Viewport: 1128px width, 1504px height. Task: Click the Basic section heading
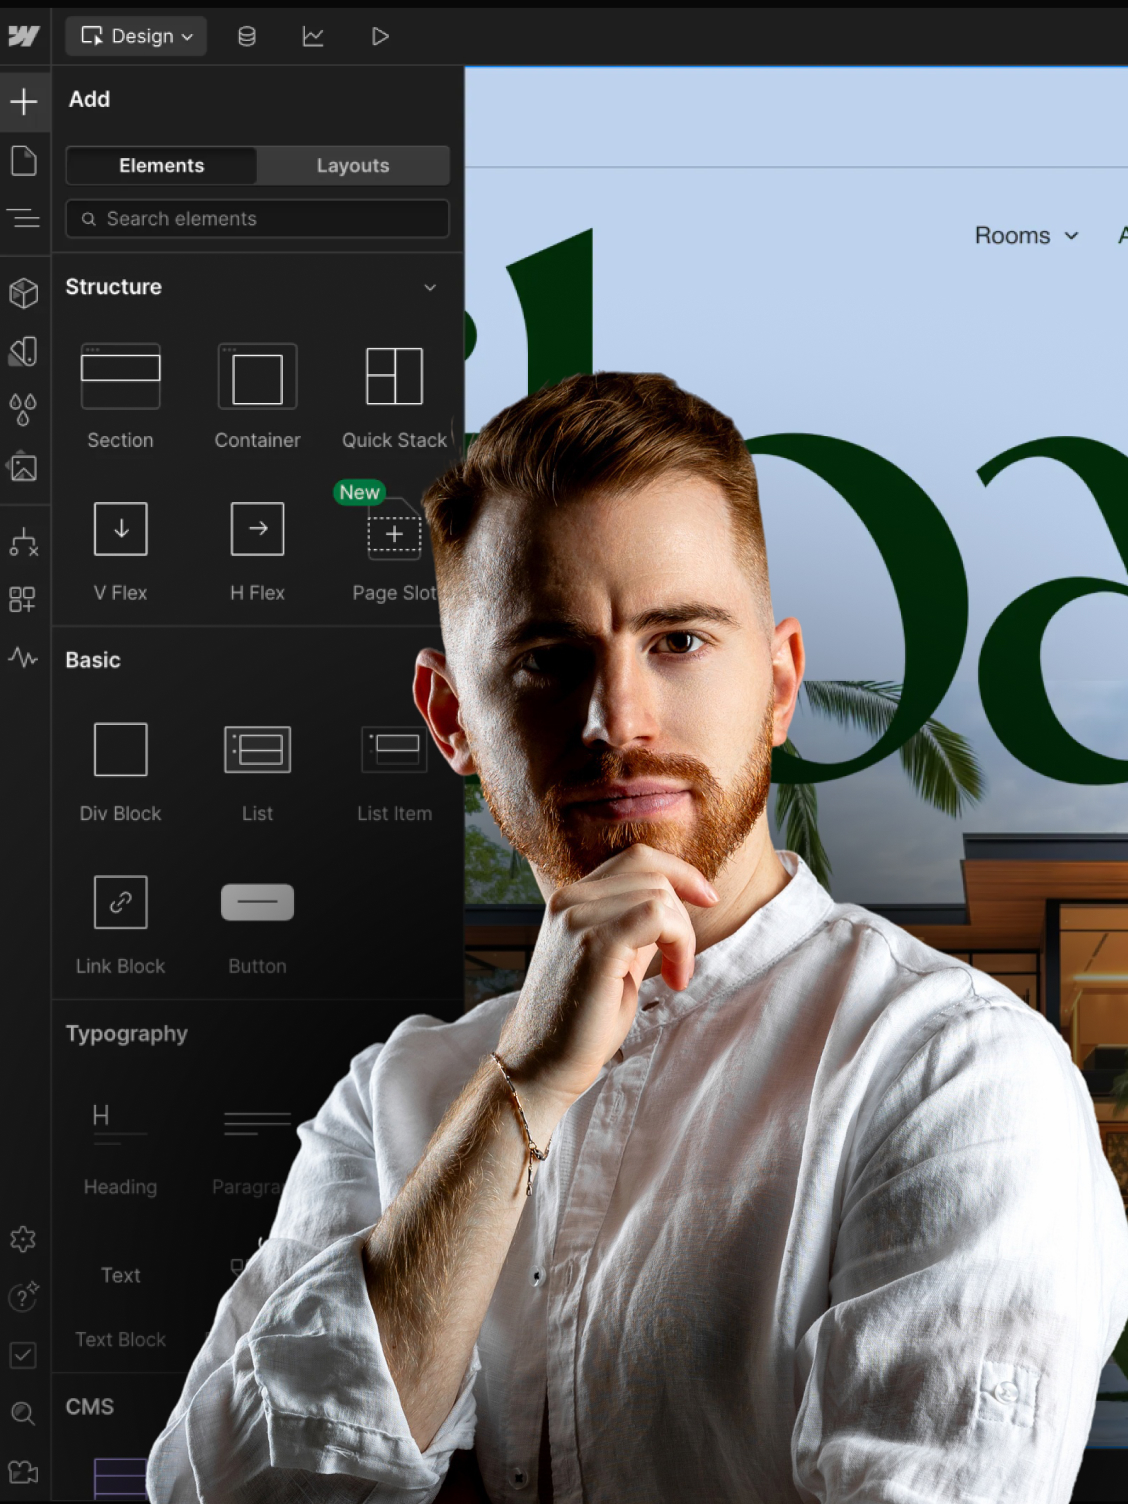click(x=93, y=661)
